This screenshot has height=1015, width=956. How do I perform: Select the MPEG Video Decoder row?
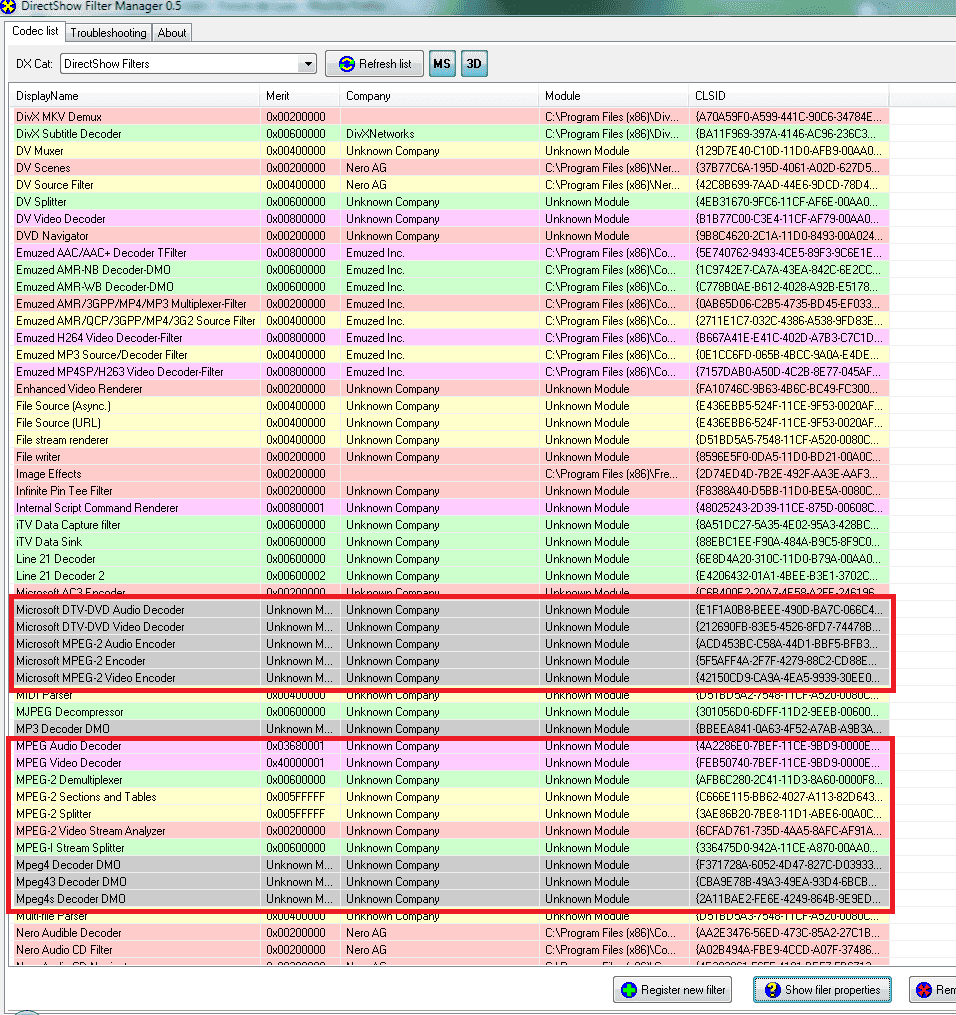(451, 763)
